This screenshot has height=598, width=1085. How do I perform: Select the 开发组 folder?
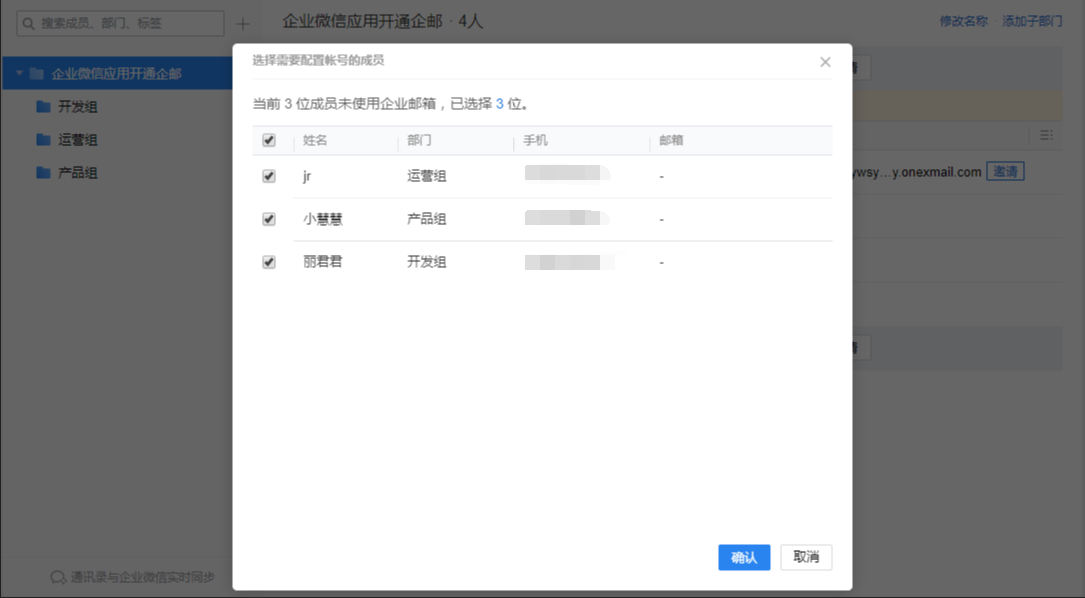[x=77, y=107]
